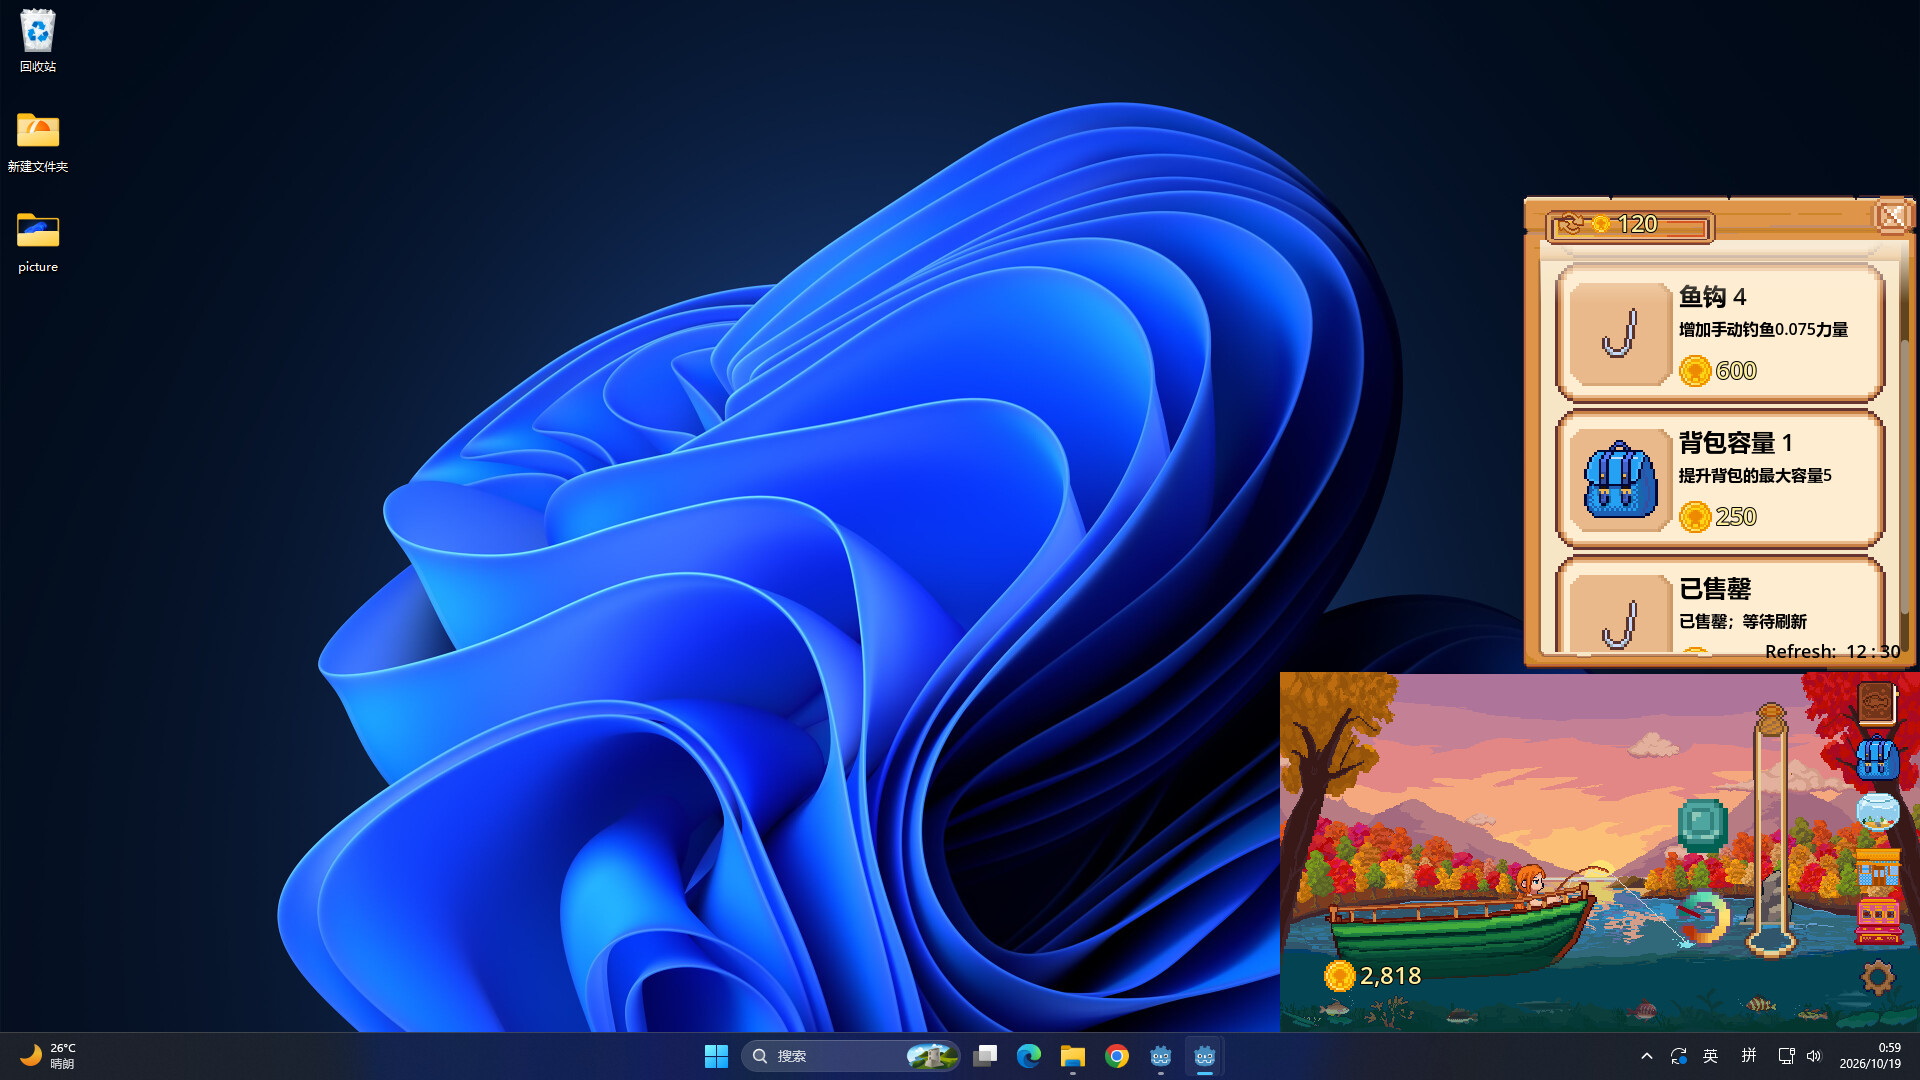1920x1080 pixels.
Task: Click the taskbar search box 搜索
Action: point(850,1056)
